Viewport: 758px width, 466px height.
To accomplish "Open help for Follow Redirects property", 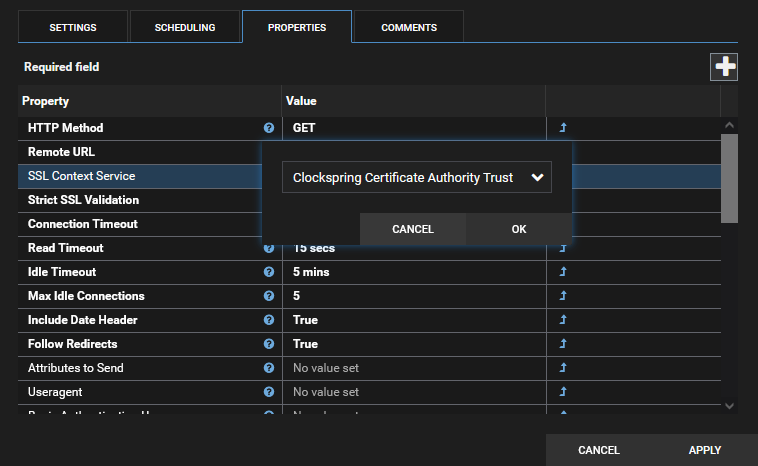I will pyautogui.click(x=269, y=344).
